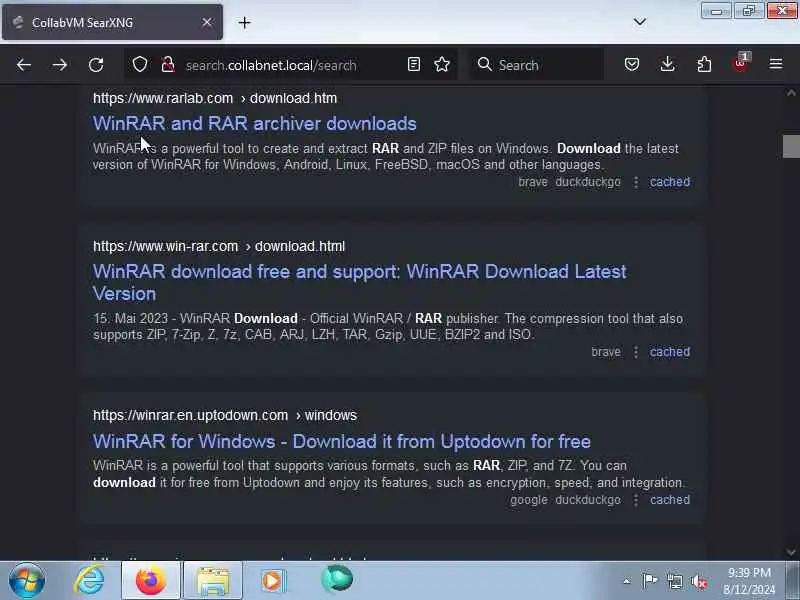800x600 pixels.
Task: Go back to the previous page
Action: pos(23,65)
